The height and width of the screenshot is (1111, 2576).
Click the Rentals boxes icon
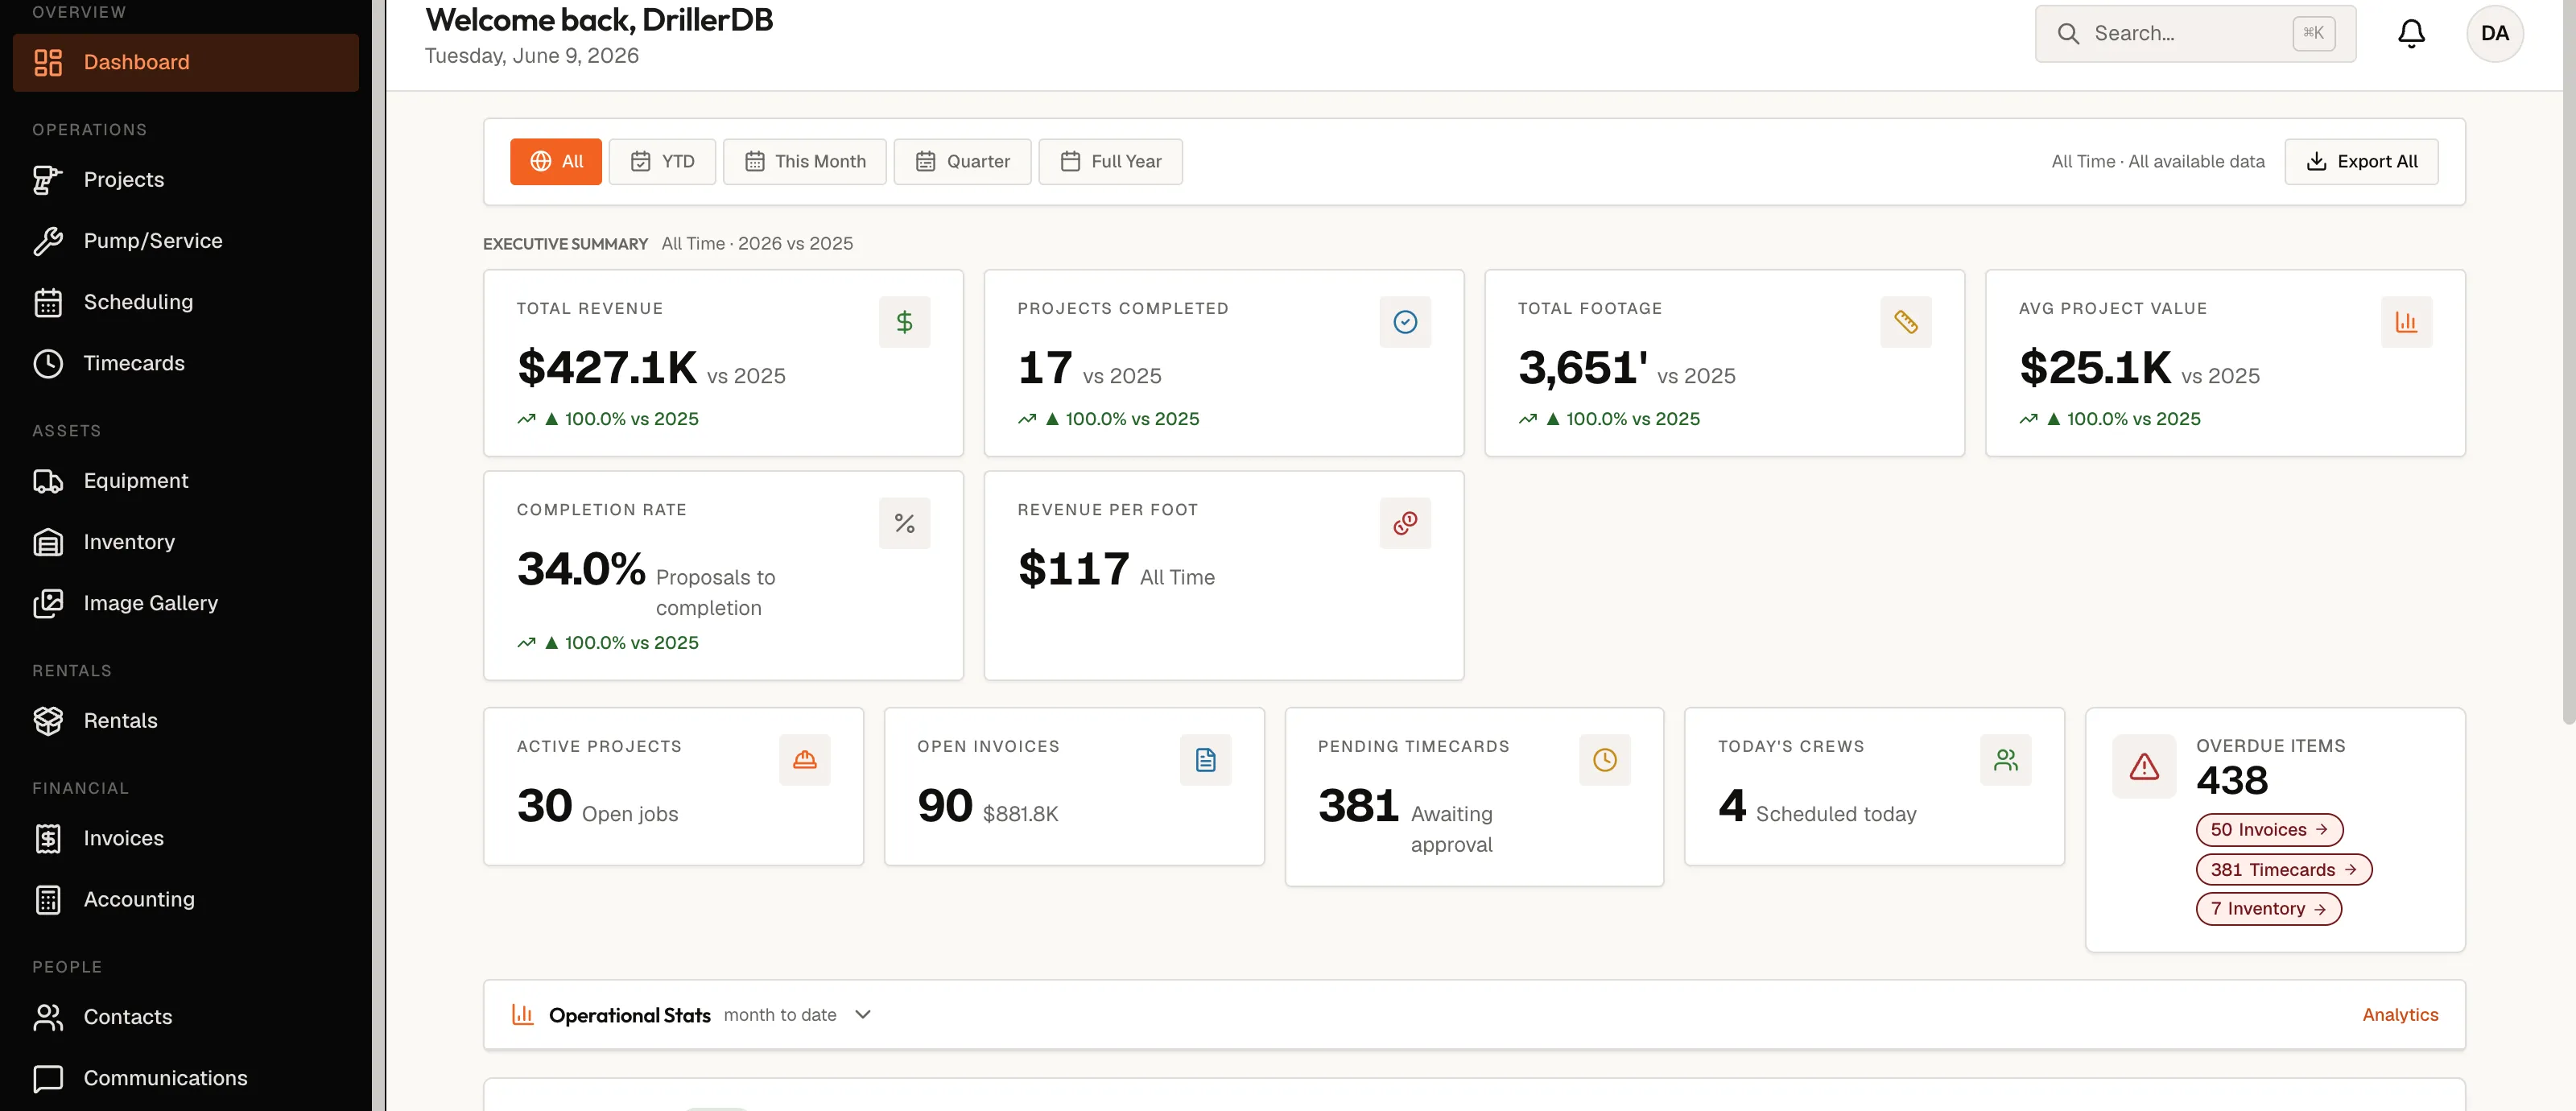(48, 721)
